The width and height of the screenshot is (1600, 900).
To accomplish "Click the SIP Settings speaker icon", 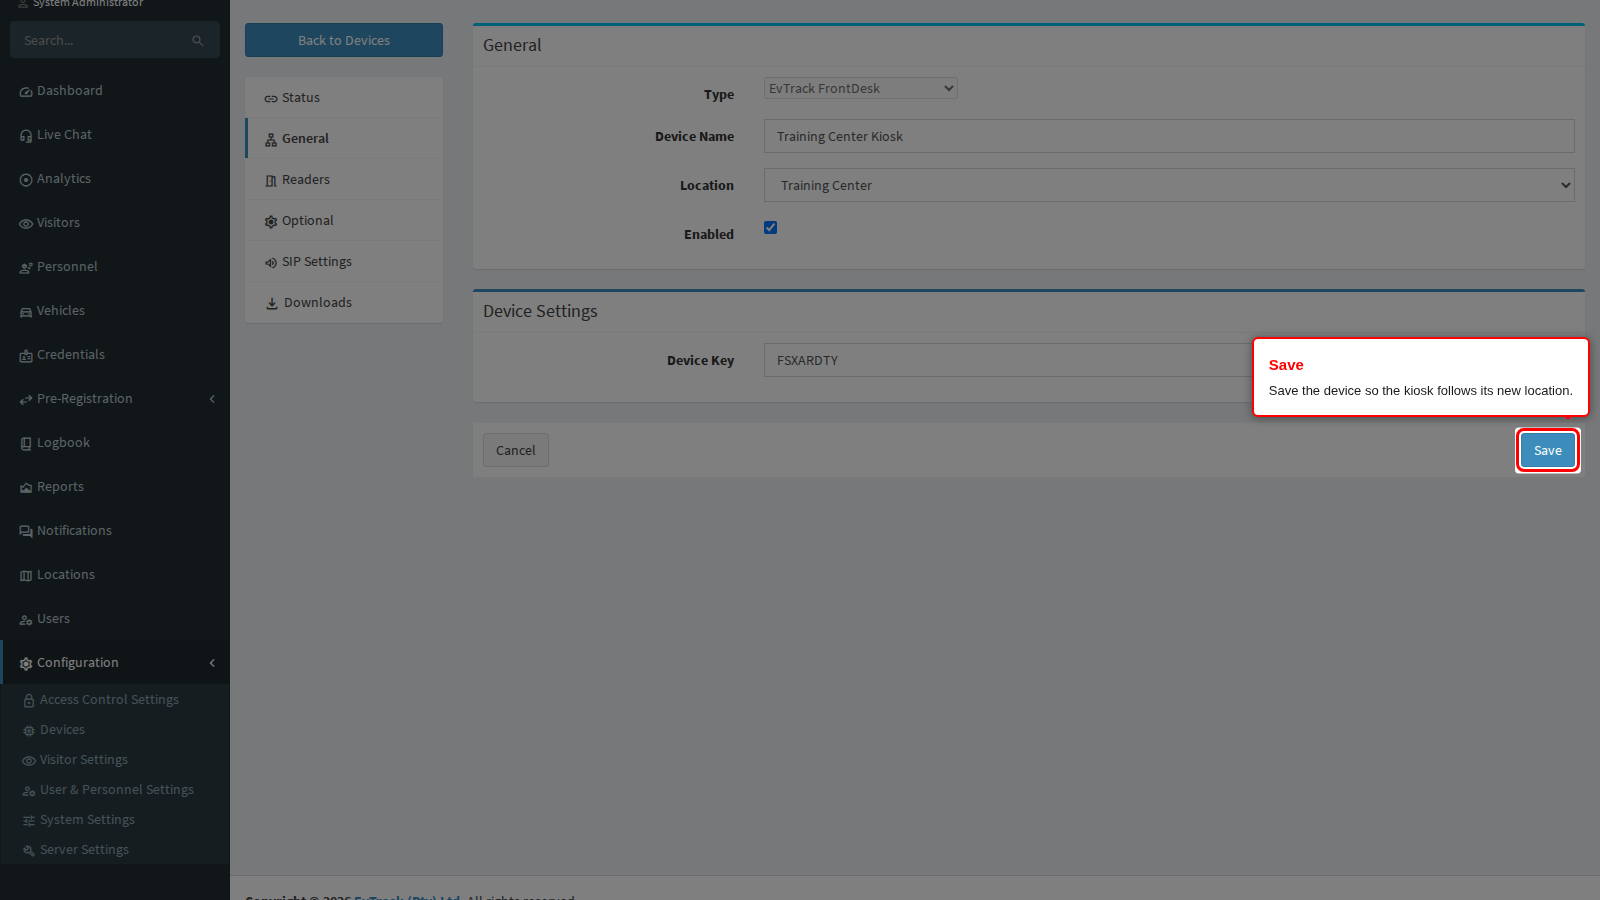I will pos(271,262).
